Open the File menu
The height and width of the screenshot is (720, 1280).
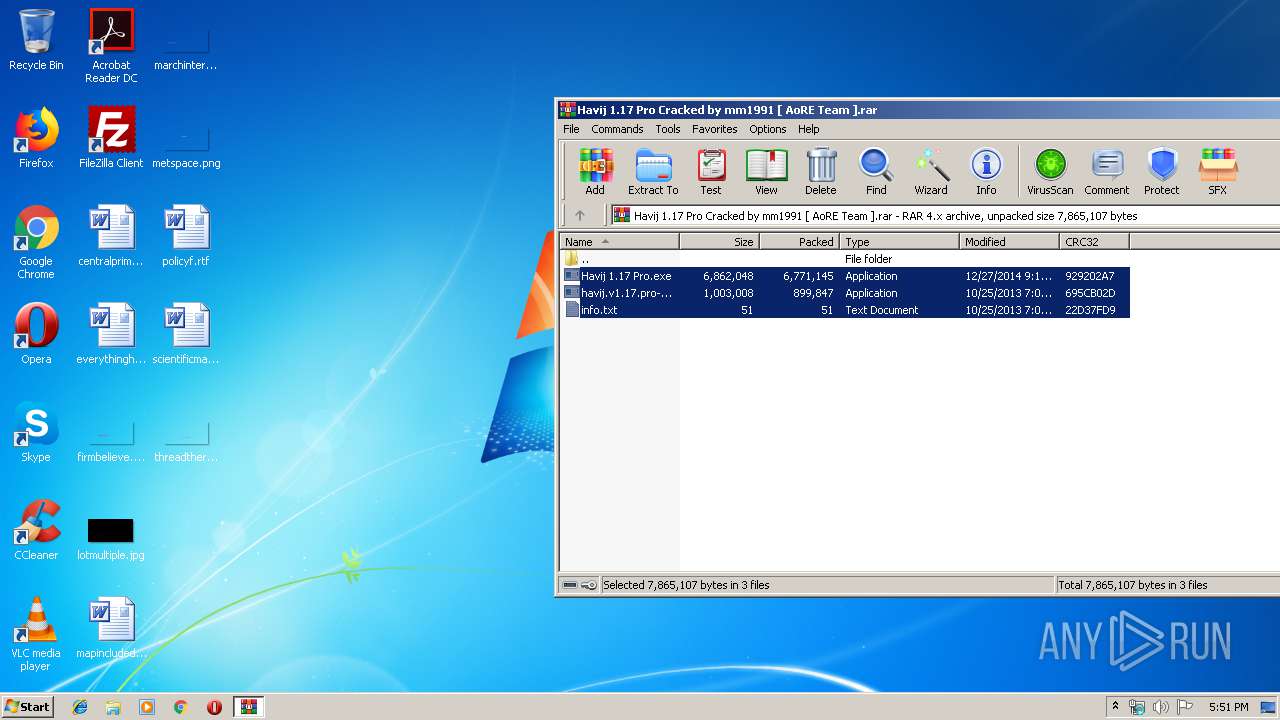(x=571, y=129)
